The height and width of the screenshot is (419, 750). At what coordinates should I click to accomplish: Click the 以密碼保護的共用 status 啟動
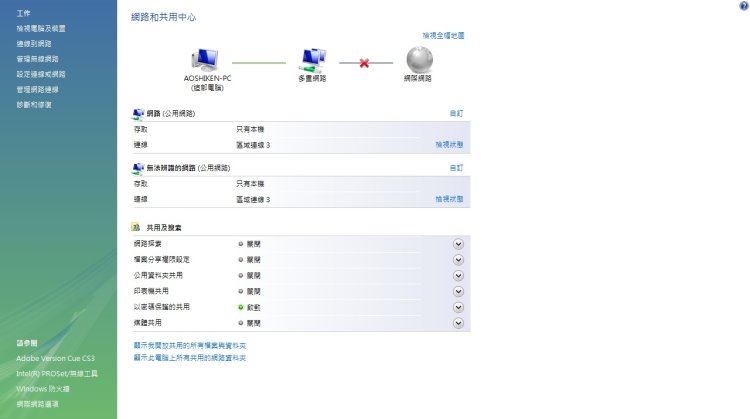point(254,307)
